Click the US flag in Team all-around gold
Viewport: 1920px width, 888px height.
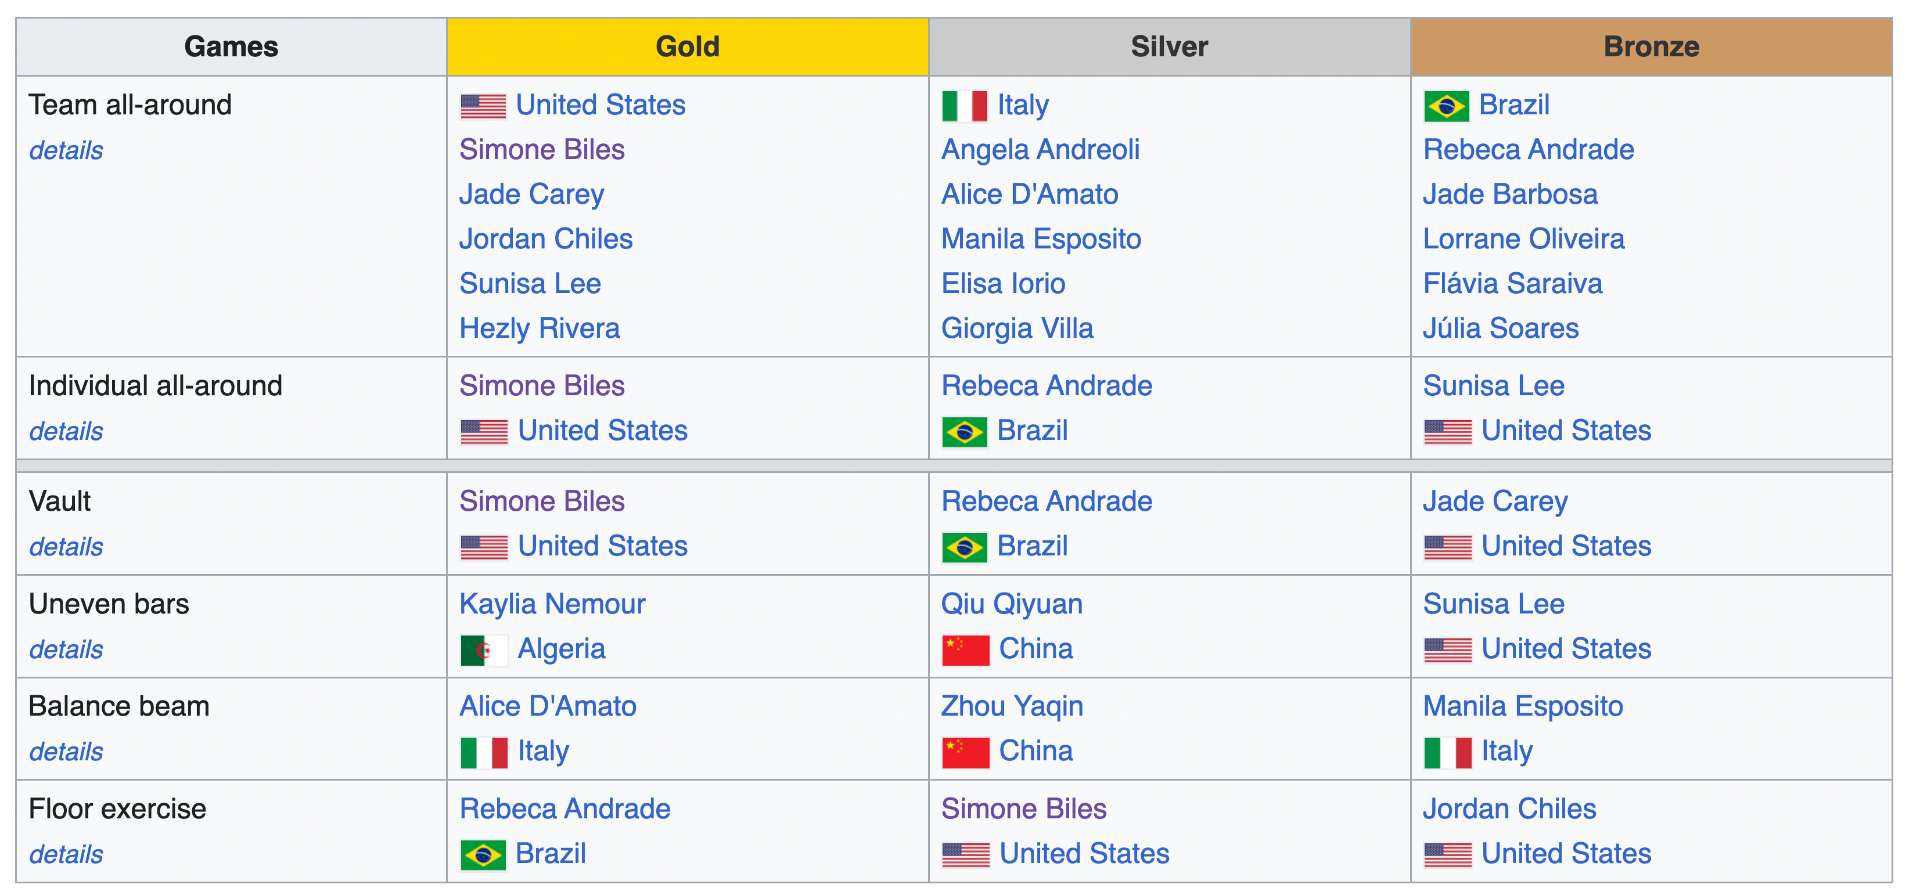click(x=483, y=106)
